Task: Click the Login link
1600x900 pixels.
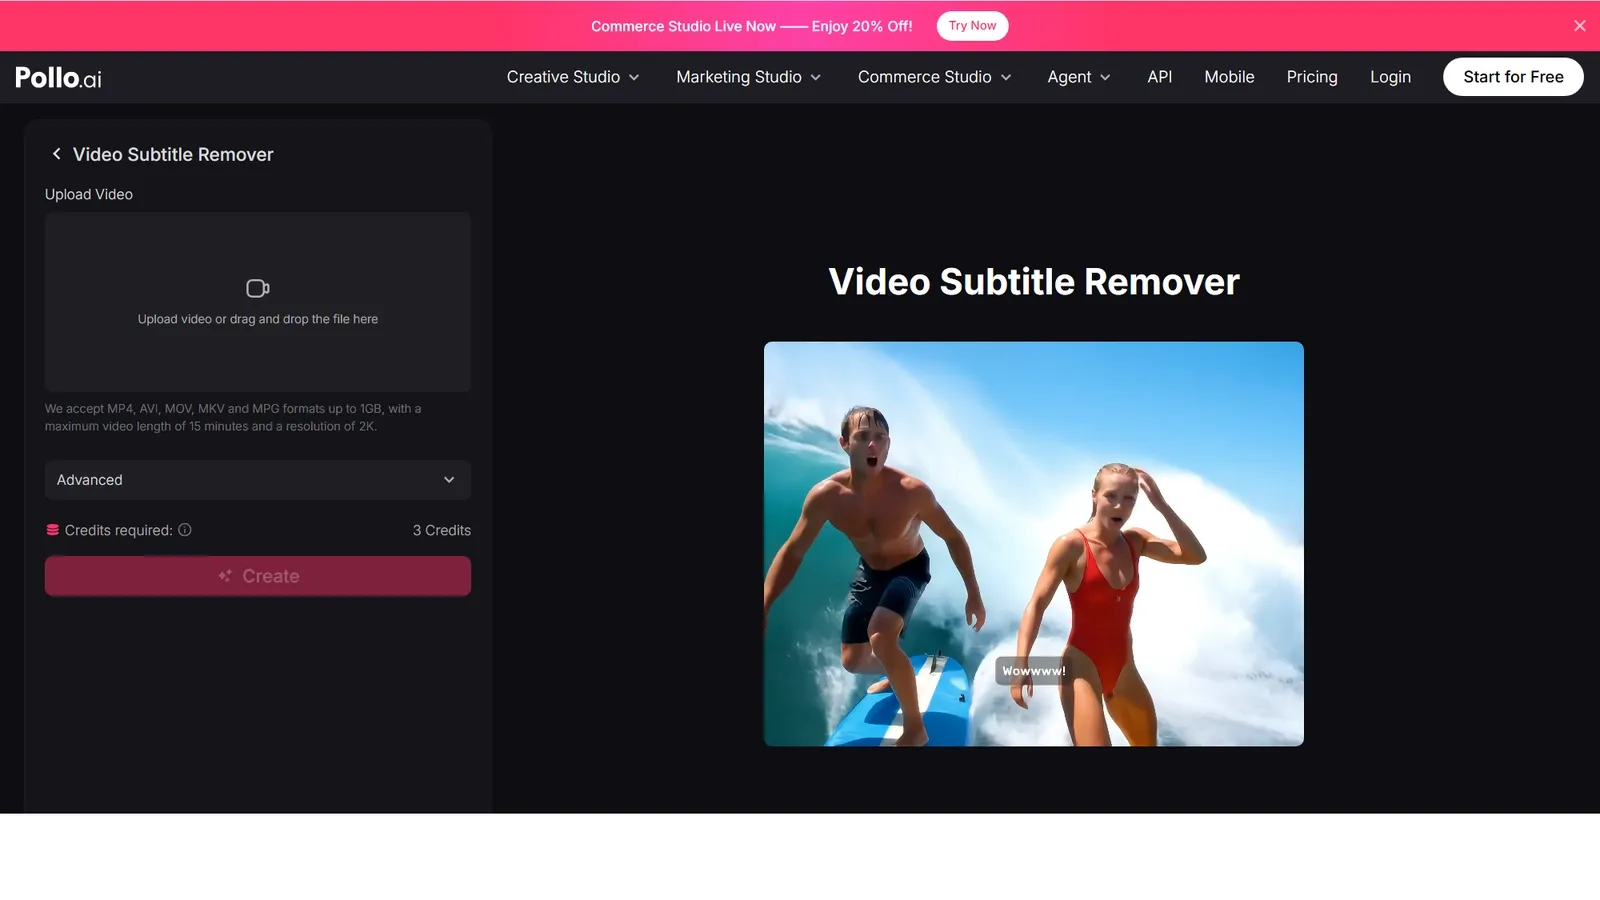Action: [x=1390, y=77]
